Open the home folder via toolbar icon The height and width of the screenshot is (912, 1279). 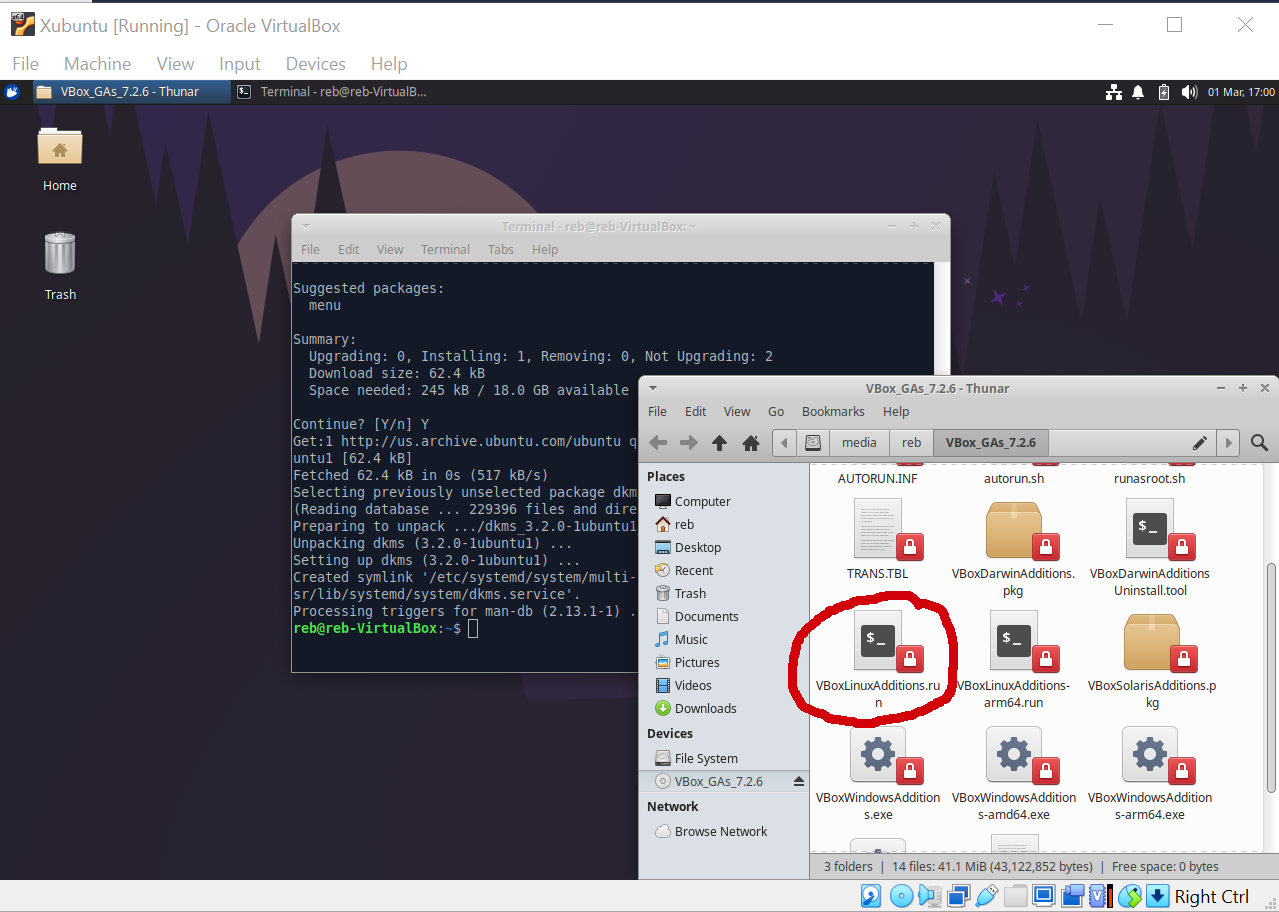tap(751, 442)
